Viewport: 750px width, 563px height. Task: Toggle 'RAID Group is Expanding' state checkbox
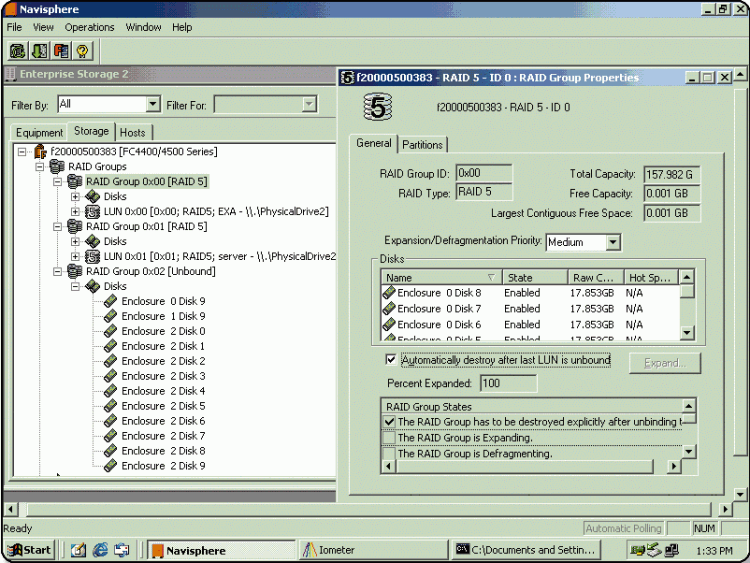click(x=389, y=438)
